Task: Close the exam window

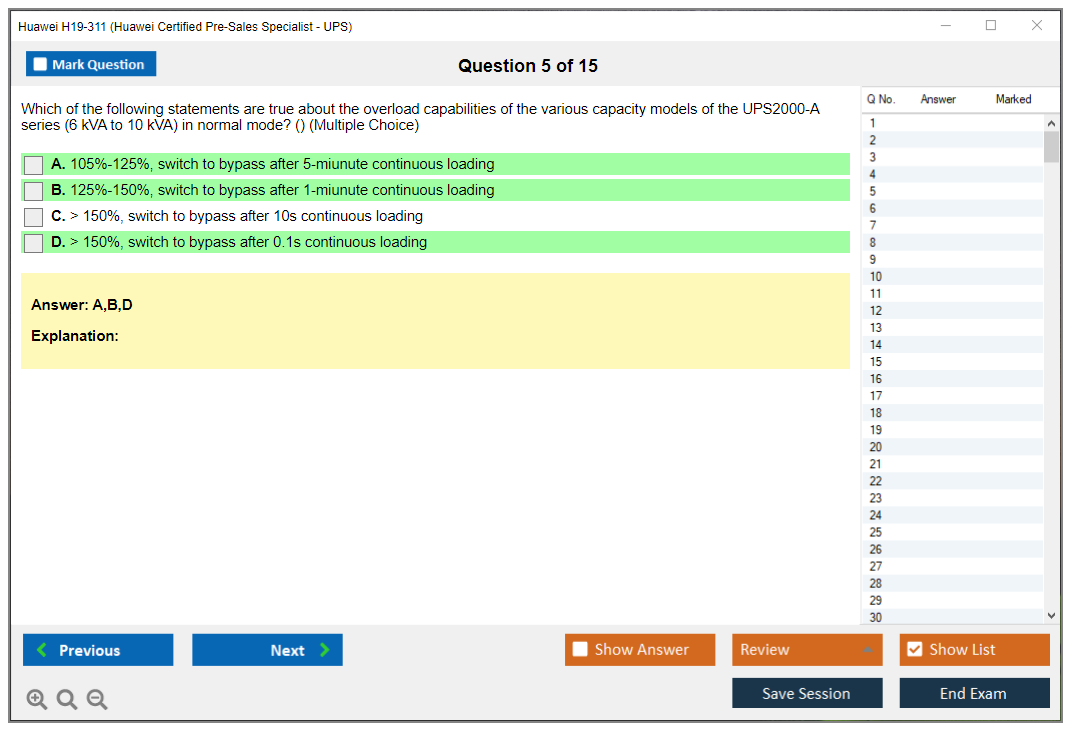Action: pyautogui.click(x=1036, y=26)
